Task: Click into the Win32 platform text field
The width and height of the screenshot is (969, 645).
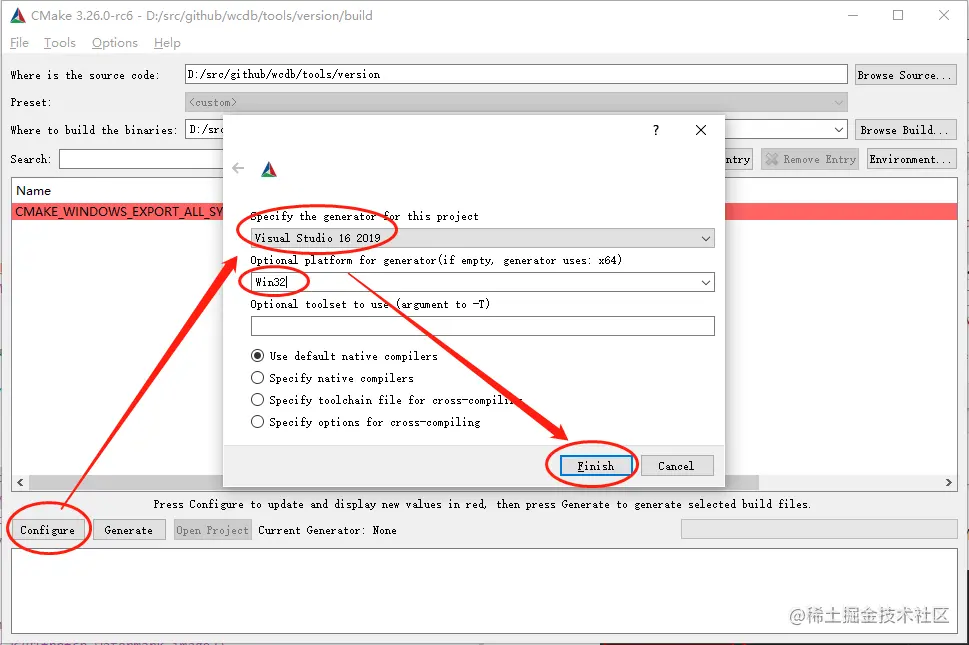Action: point(475,282)
